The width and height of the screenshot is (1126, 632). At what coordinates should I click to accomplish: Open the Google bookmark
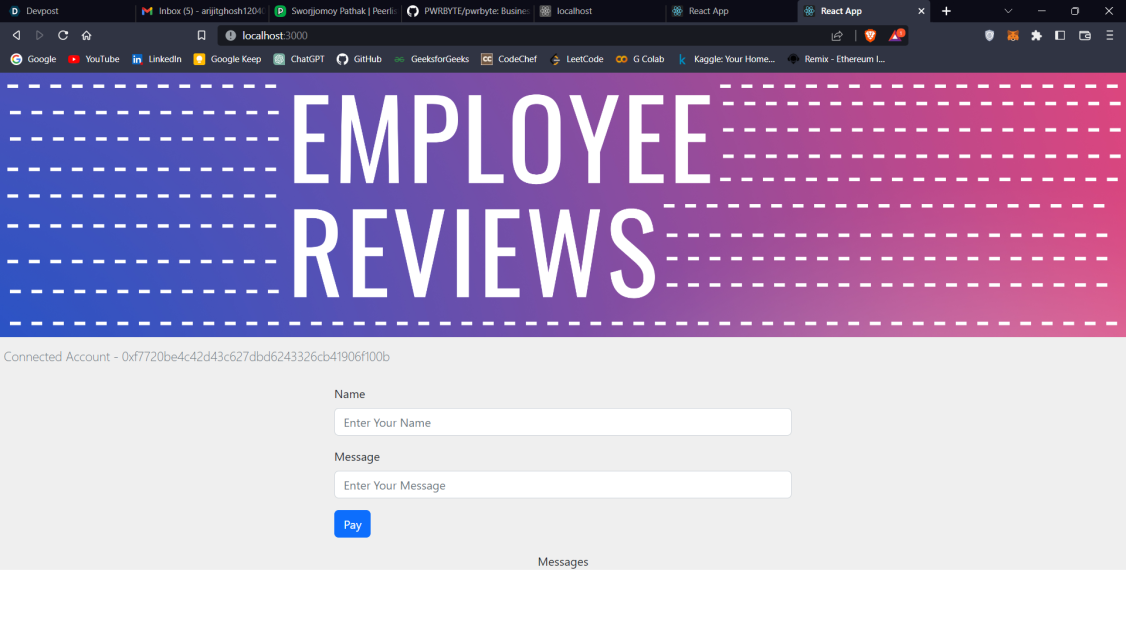click(x=33, y=59)
